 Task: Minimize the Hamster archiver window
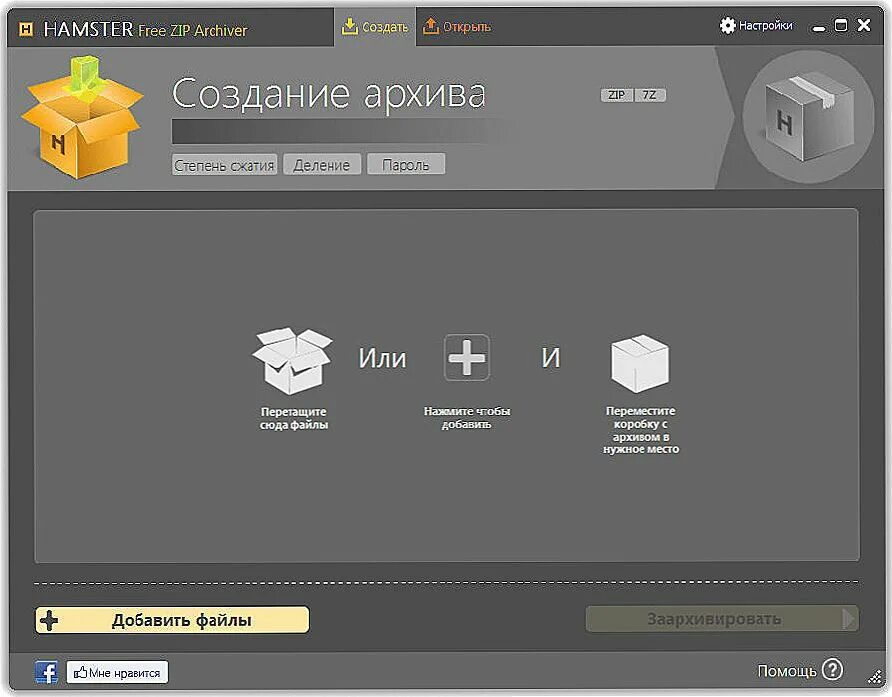tap(819, 27)
